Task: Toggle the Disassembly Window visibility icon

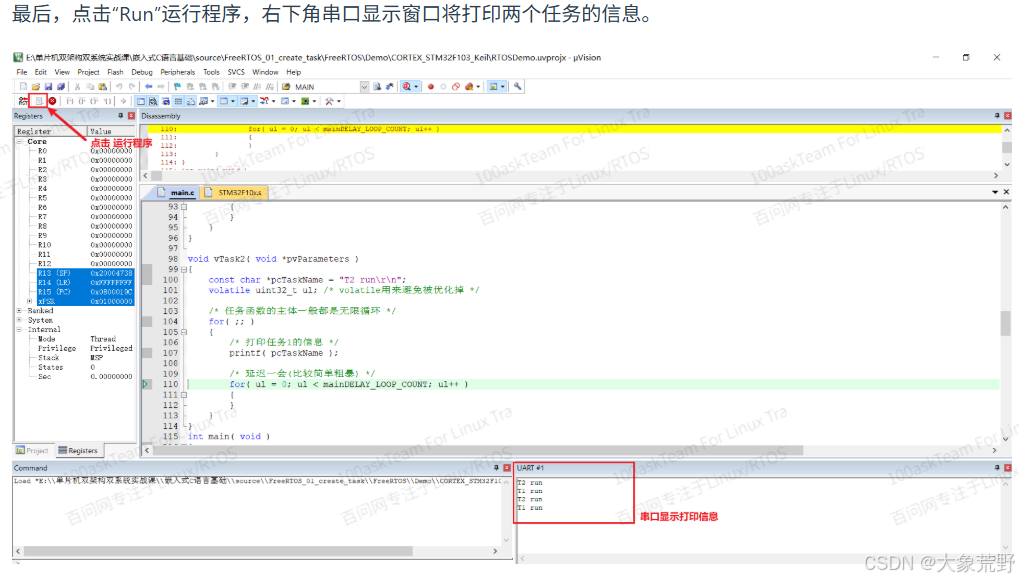Action: (x=155, y=101)
